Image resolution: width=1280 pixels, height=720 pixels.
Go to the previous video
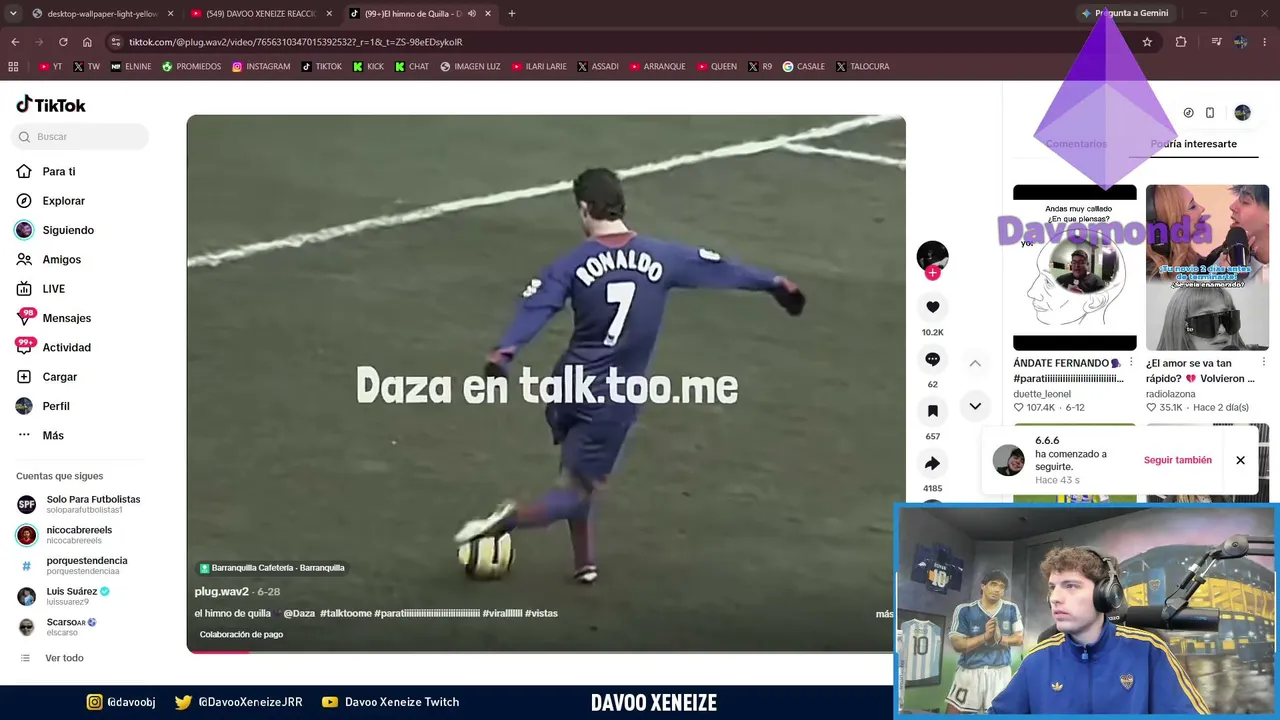[x=975, y=363]
